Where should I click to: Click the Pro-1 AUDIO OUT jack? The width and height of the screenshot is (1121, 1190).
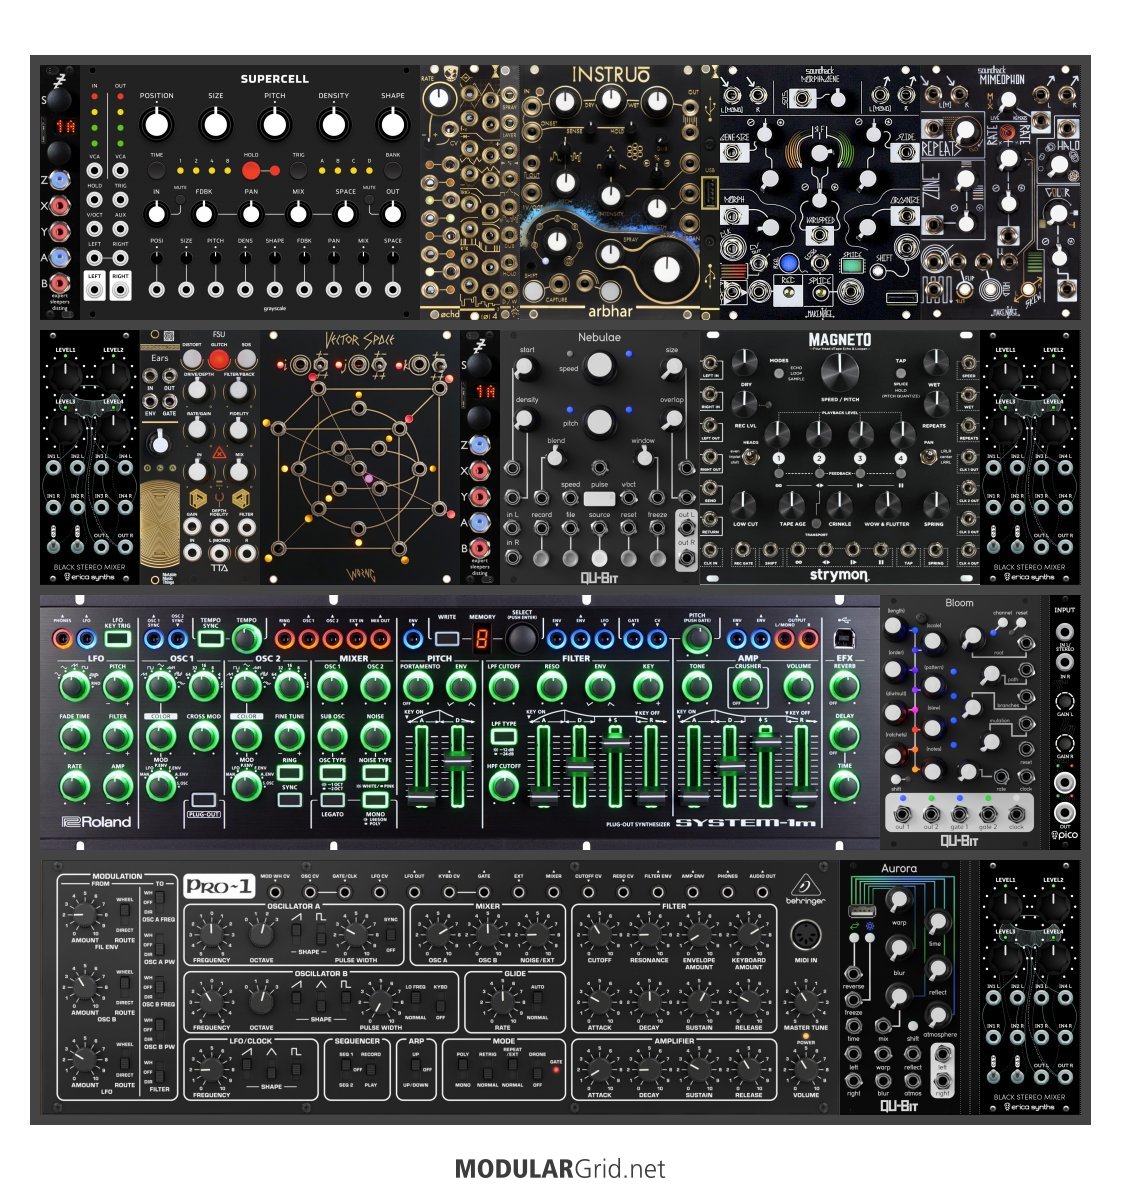(762, 893)
